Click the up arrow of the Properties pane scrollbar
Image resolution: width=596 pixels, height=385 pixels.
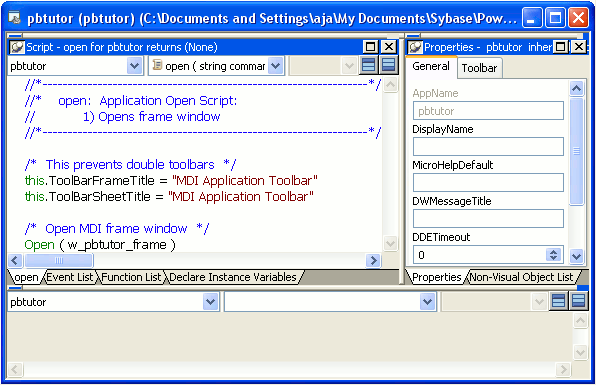(577, 89)
